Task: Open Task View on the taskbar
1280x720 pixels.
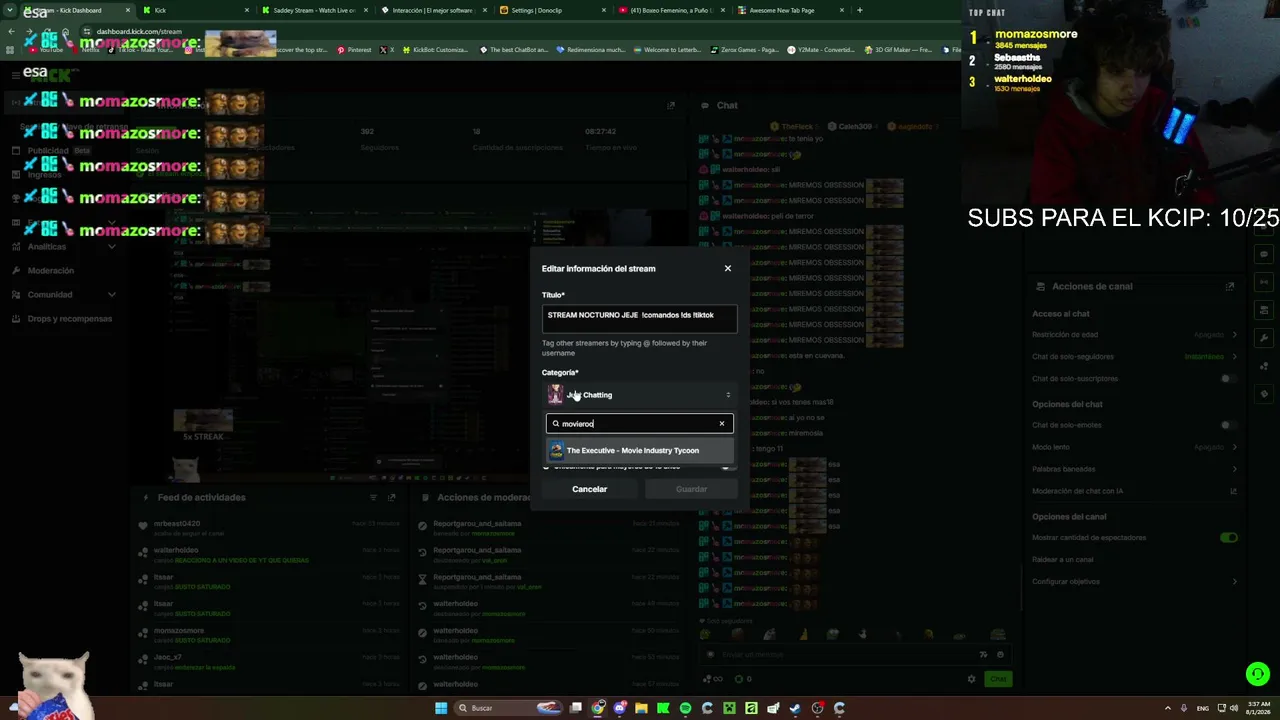Action: (576, 708)
